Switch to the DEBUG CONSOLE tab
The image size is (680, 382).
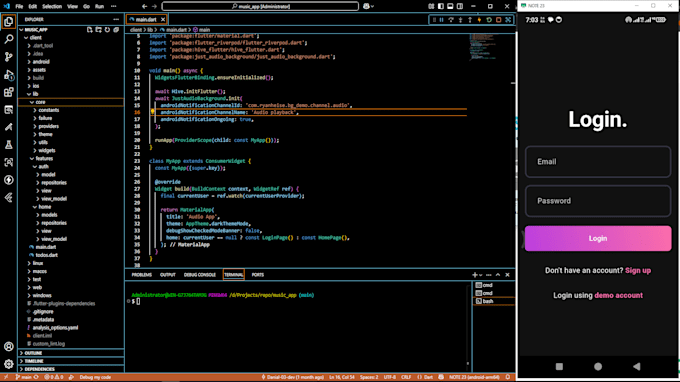point(199,274)
